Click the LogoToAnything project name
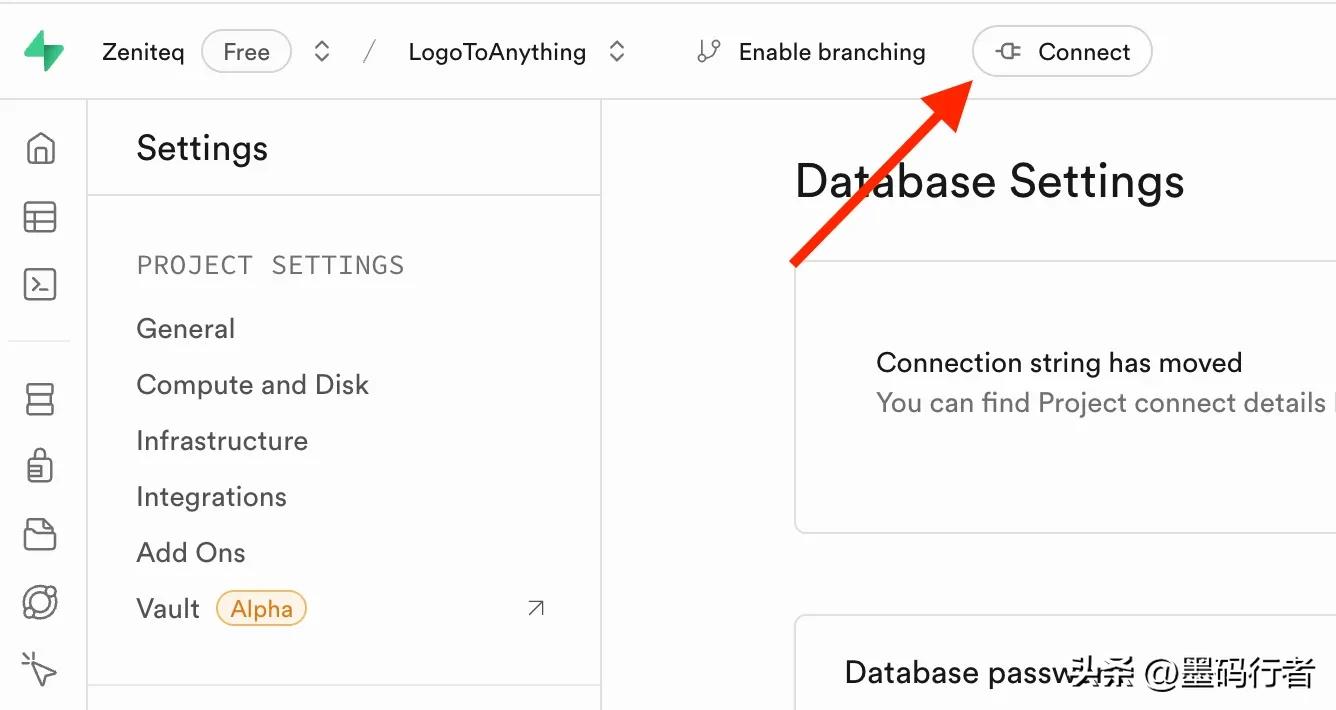The height and width of the screenshot is (710, 1336). click(497, 52)
